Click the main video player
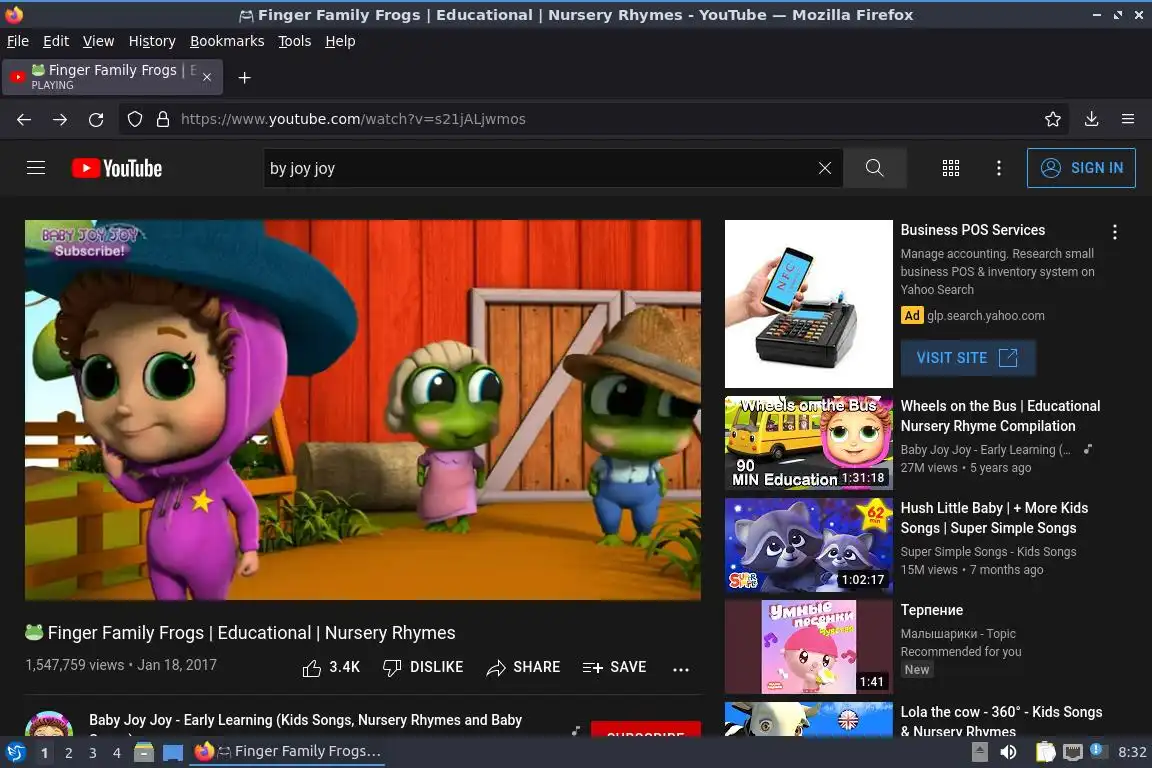The image size is (1152, 768). [x=363, y=409]
